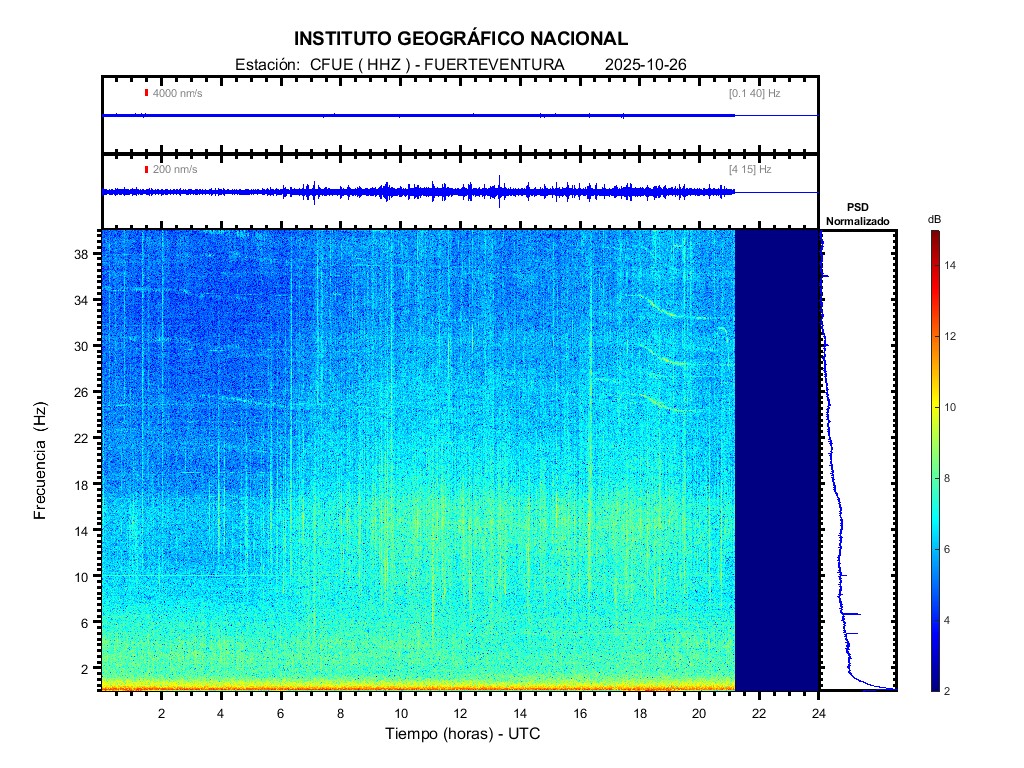Image resolution: width=1024 pixels, height=768 pixels.
Task: Click the PSD Normalizado panel heading
Action: (x=857, y=214)
